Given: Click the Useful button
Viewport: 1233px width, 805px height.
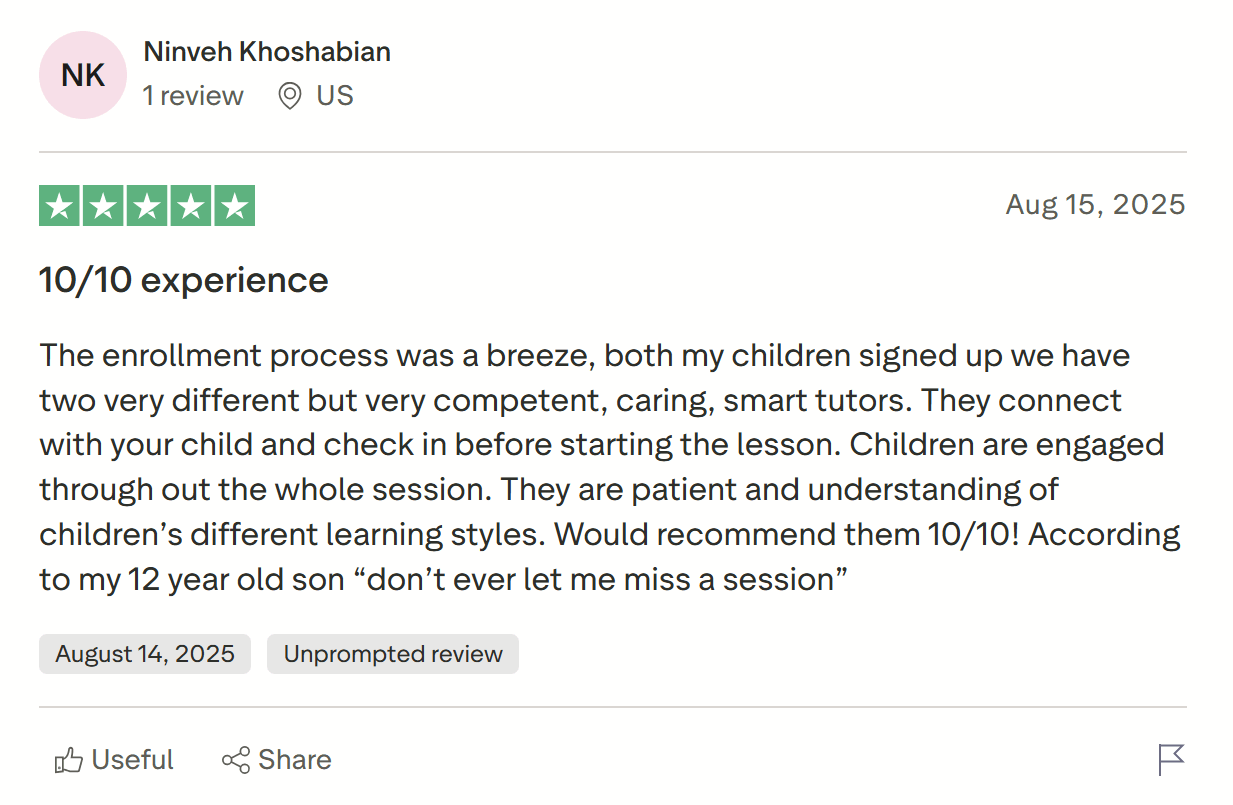Looking at the screenshot, I should point(113,760).
